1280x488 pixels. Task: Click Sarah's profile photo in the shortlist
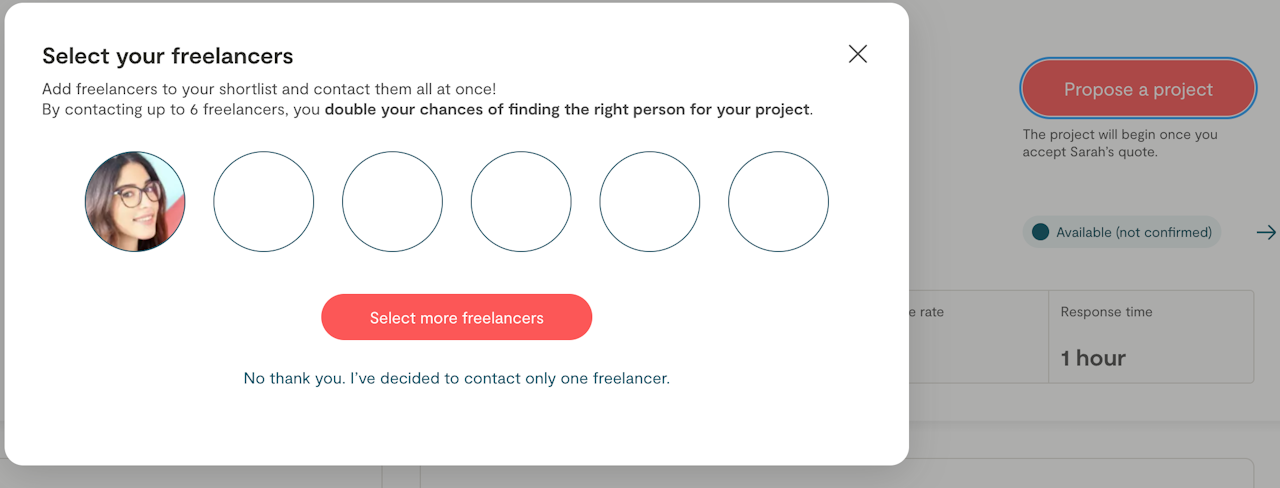click(x=135, y=201)
